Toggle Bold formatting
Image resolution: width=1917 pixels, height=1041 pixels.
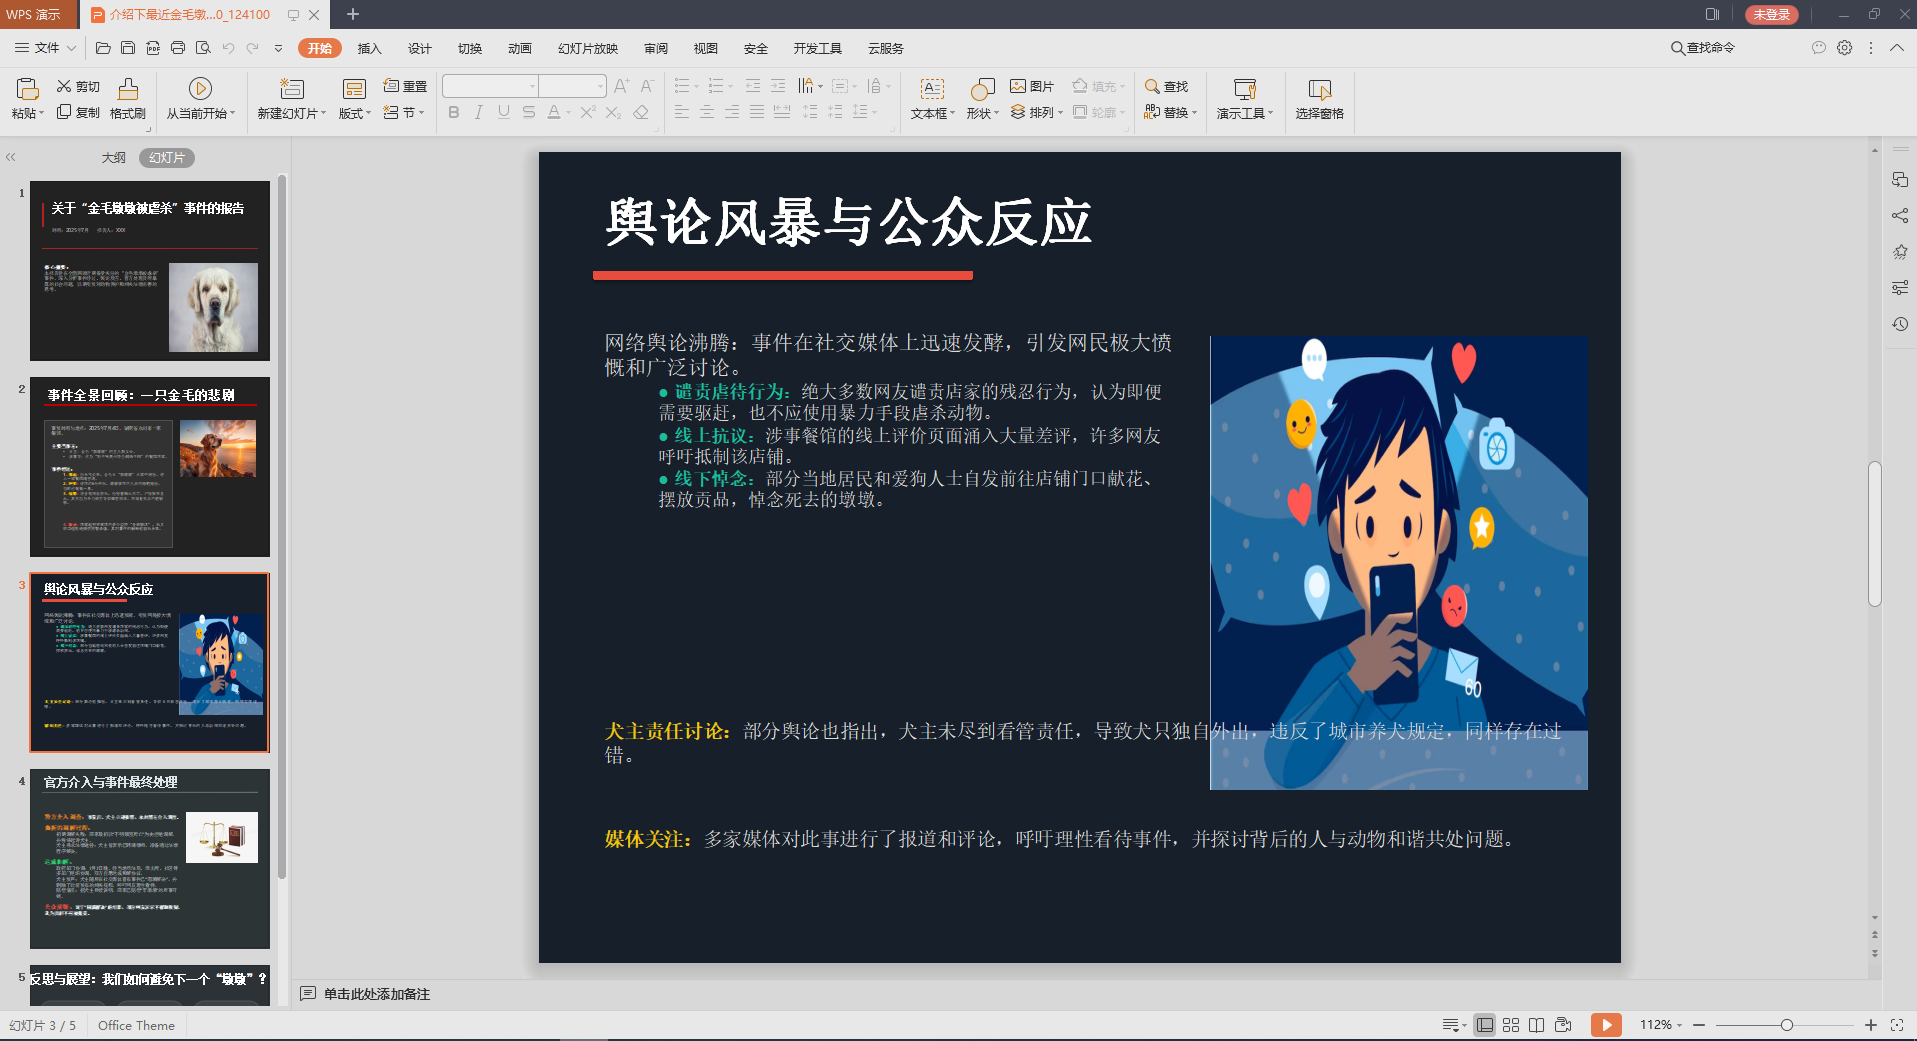pos(454,112)
